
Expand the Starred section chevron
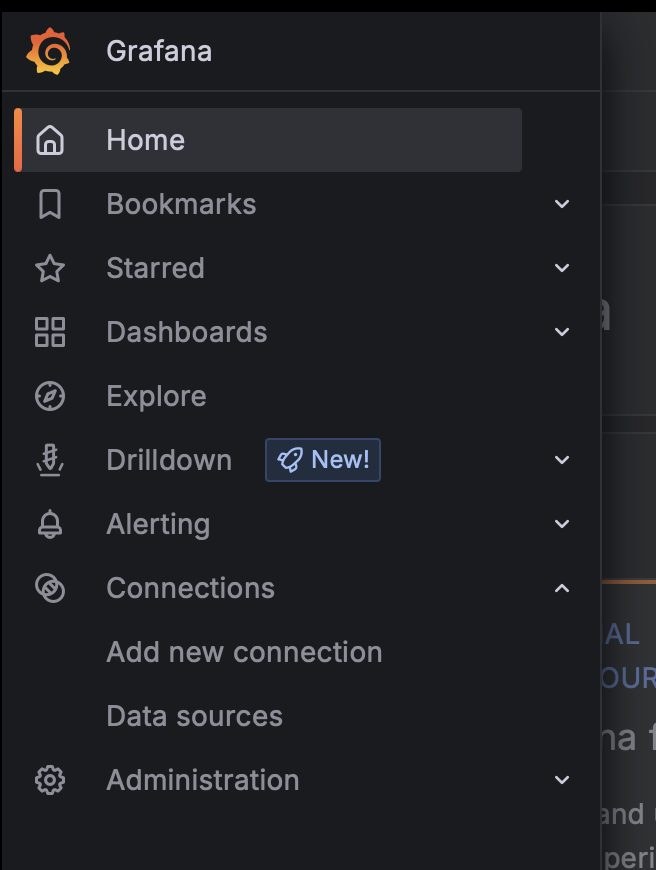[562, 268]
